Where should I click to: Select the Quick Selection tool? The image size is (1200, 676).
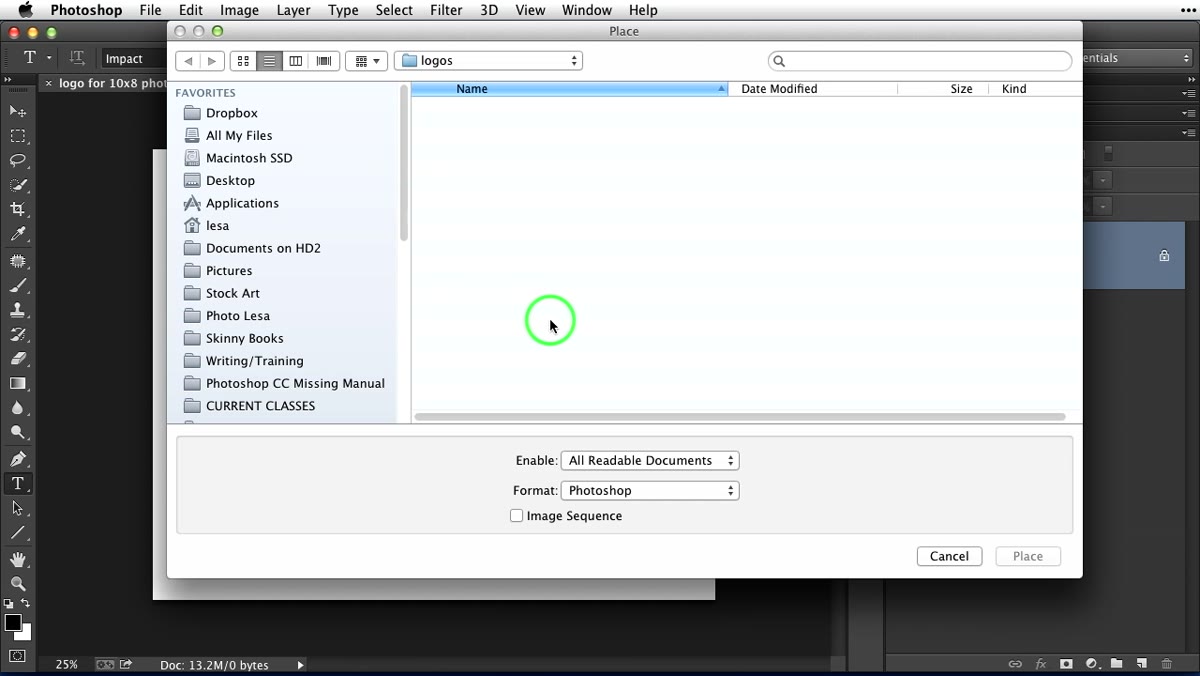pos(18,185)
